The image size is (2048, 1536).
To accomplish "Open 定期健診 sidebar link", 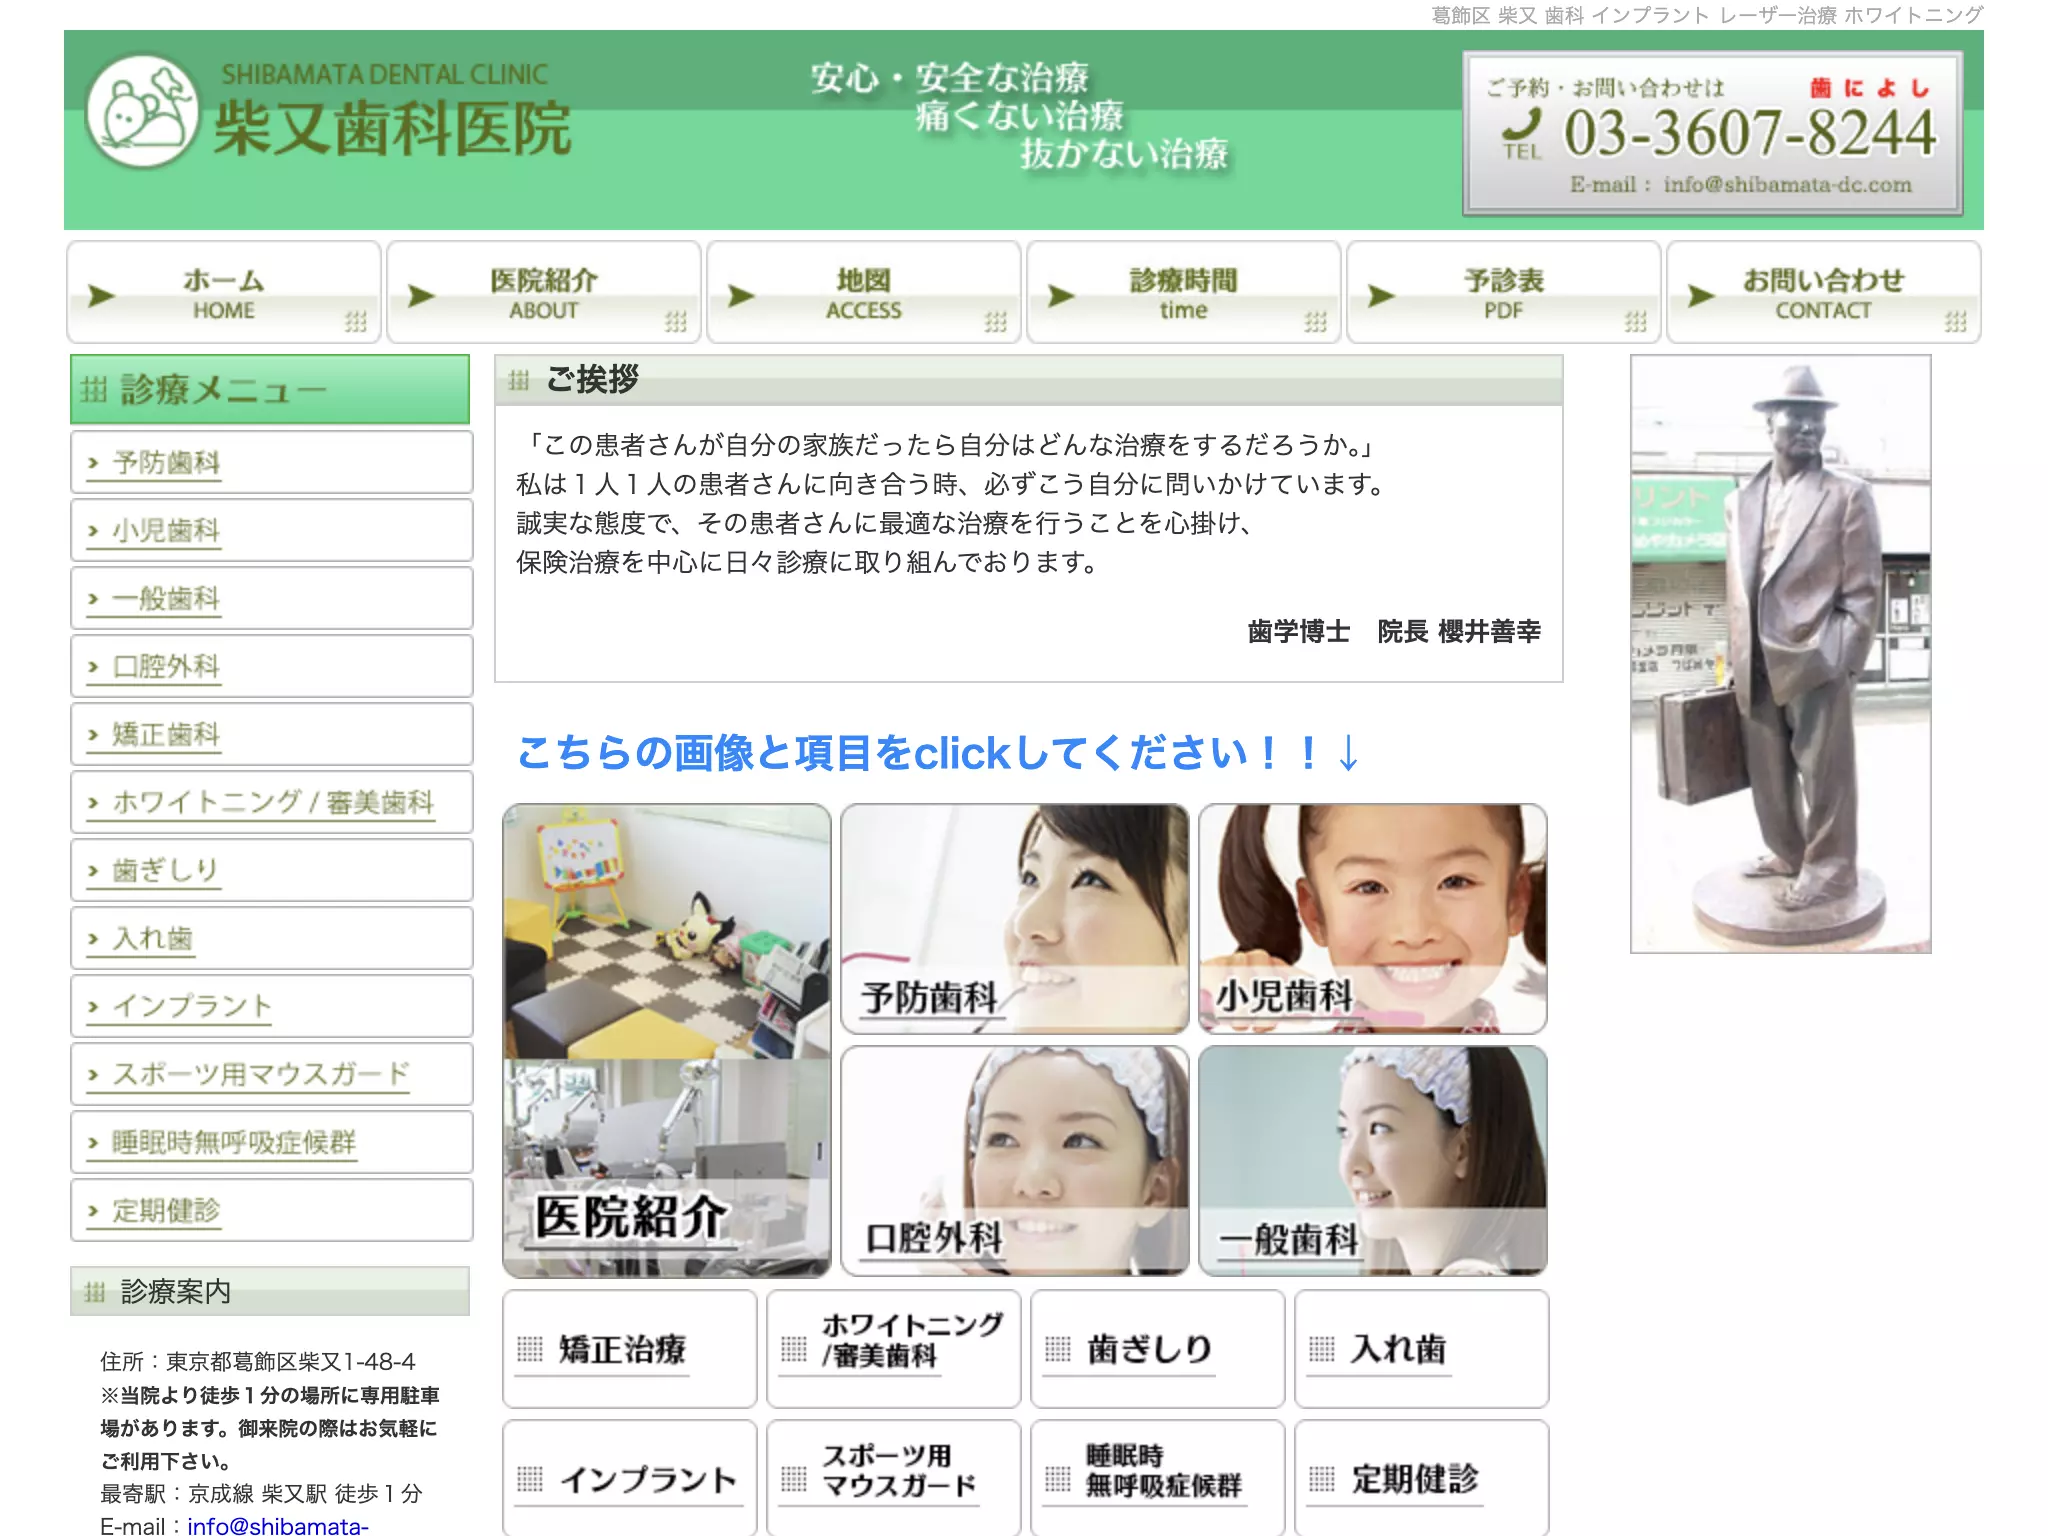I will pyautogui.click(x=271, y=1210).
